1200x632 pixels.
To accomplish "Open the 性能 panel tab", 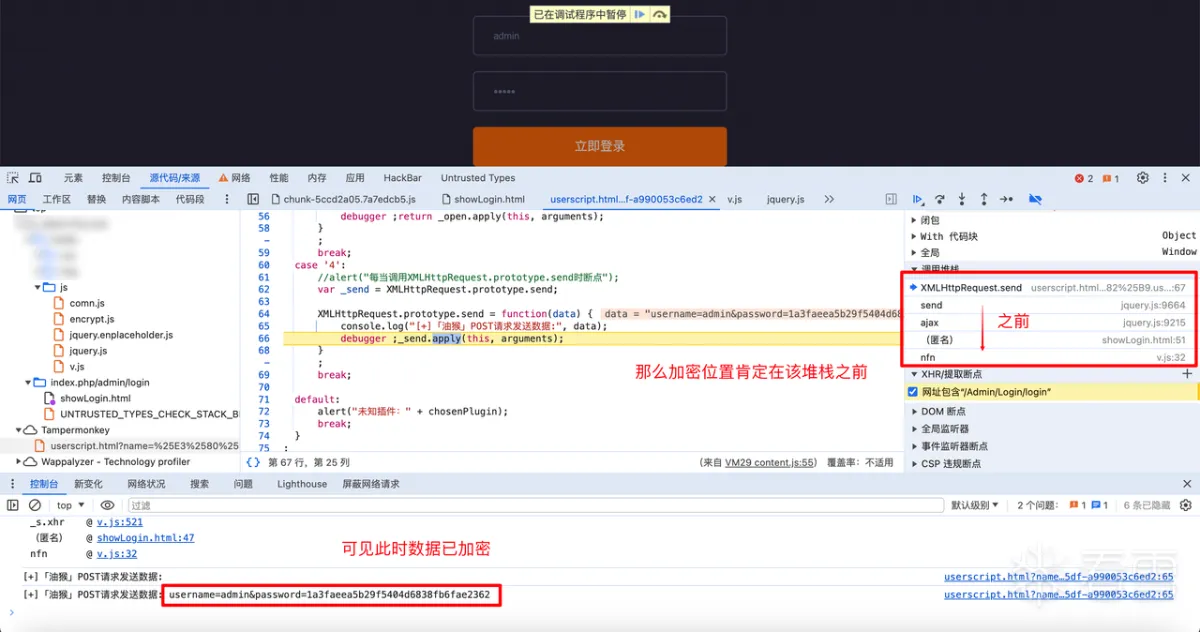I will point(279,178).
